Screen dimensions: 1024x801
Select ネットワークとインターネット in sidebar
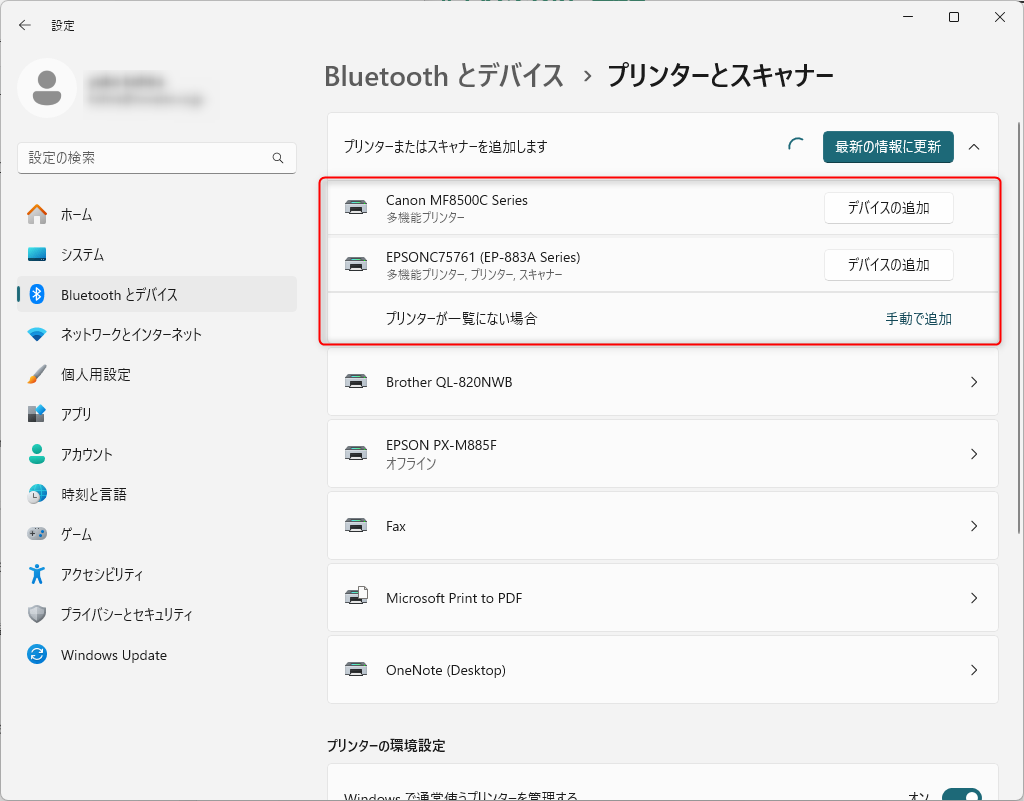[x=157, y=334]
